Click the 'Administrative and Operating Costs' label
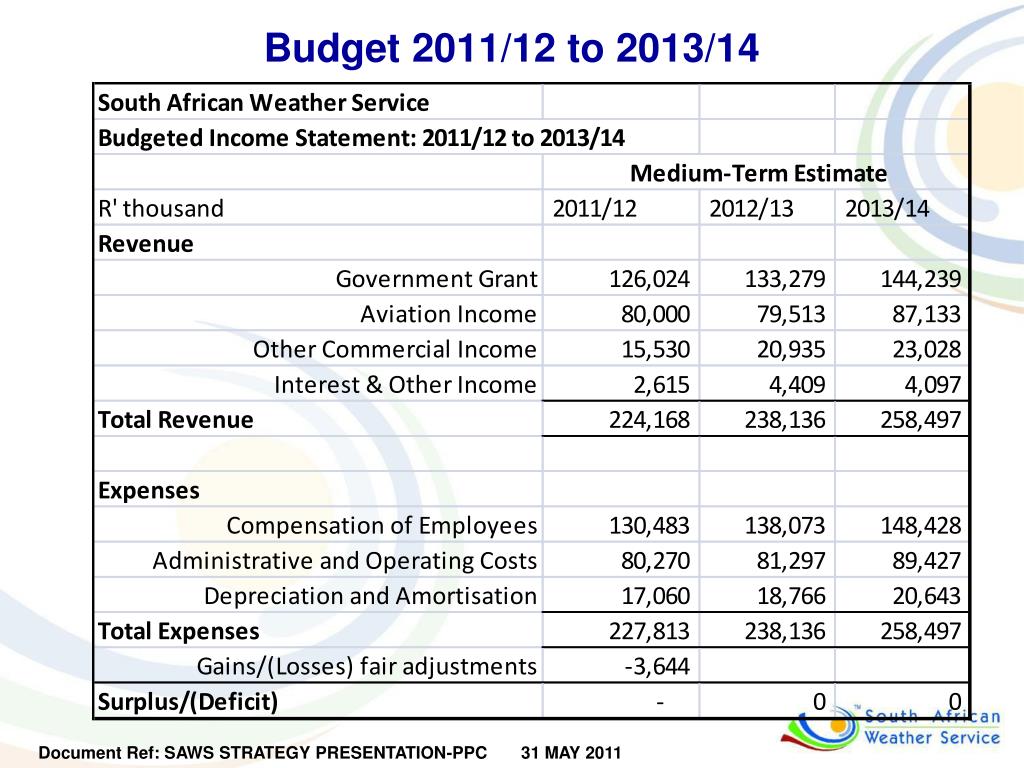Viewport: 1024px width, 768px height. click(344, 561)
